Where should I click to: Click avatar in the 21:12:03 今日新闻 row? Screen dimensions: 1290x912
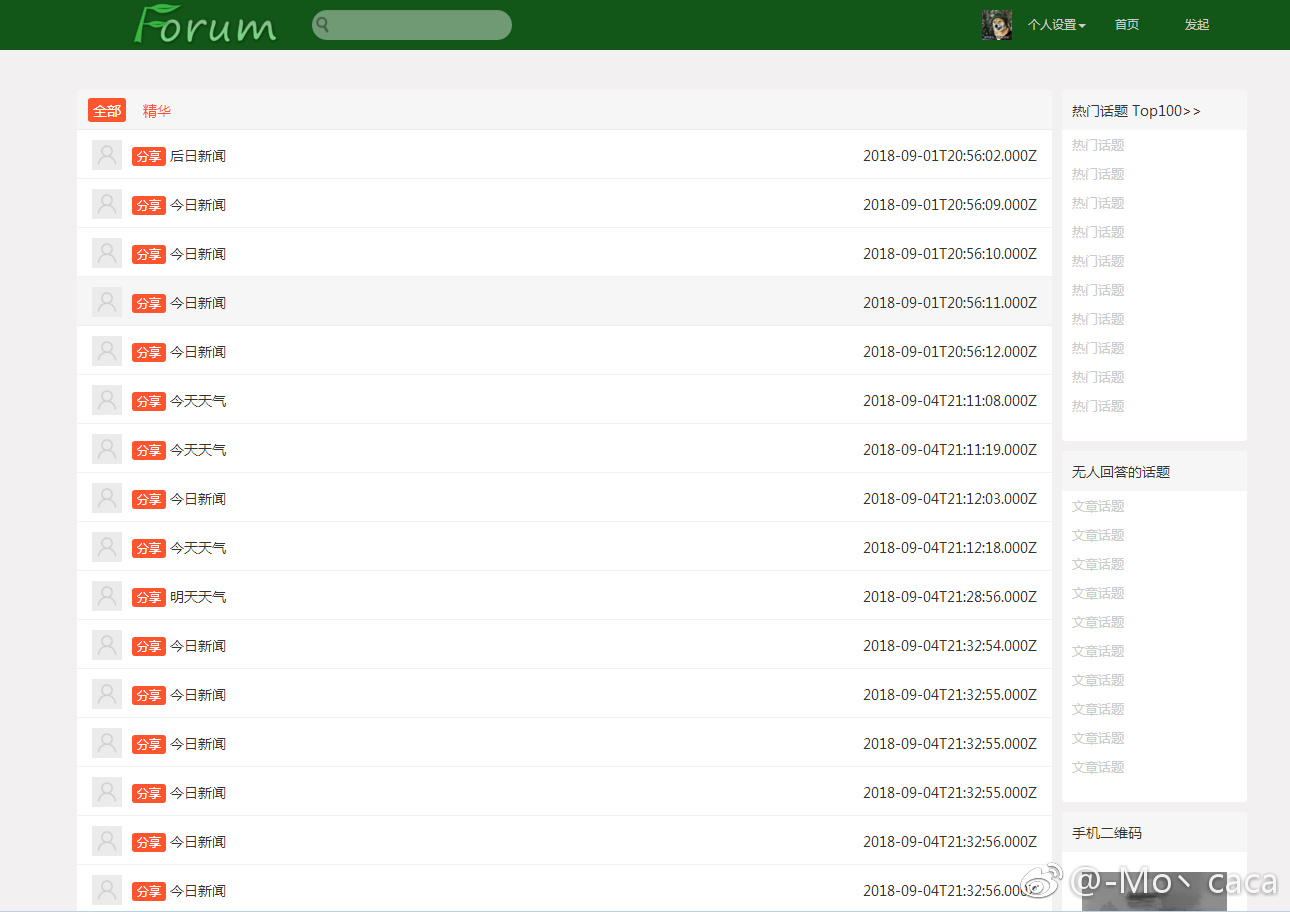(x=107, y=498)
